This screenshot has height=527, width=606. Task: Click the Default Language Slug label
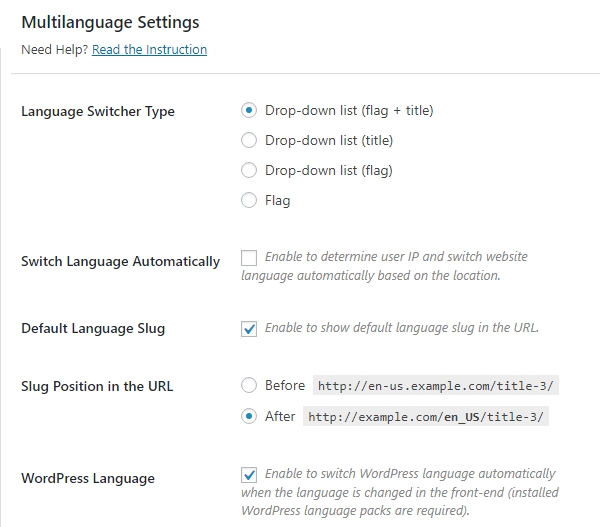93,328
